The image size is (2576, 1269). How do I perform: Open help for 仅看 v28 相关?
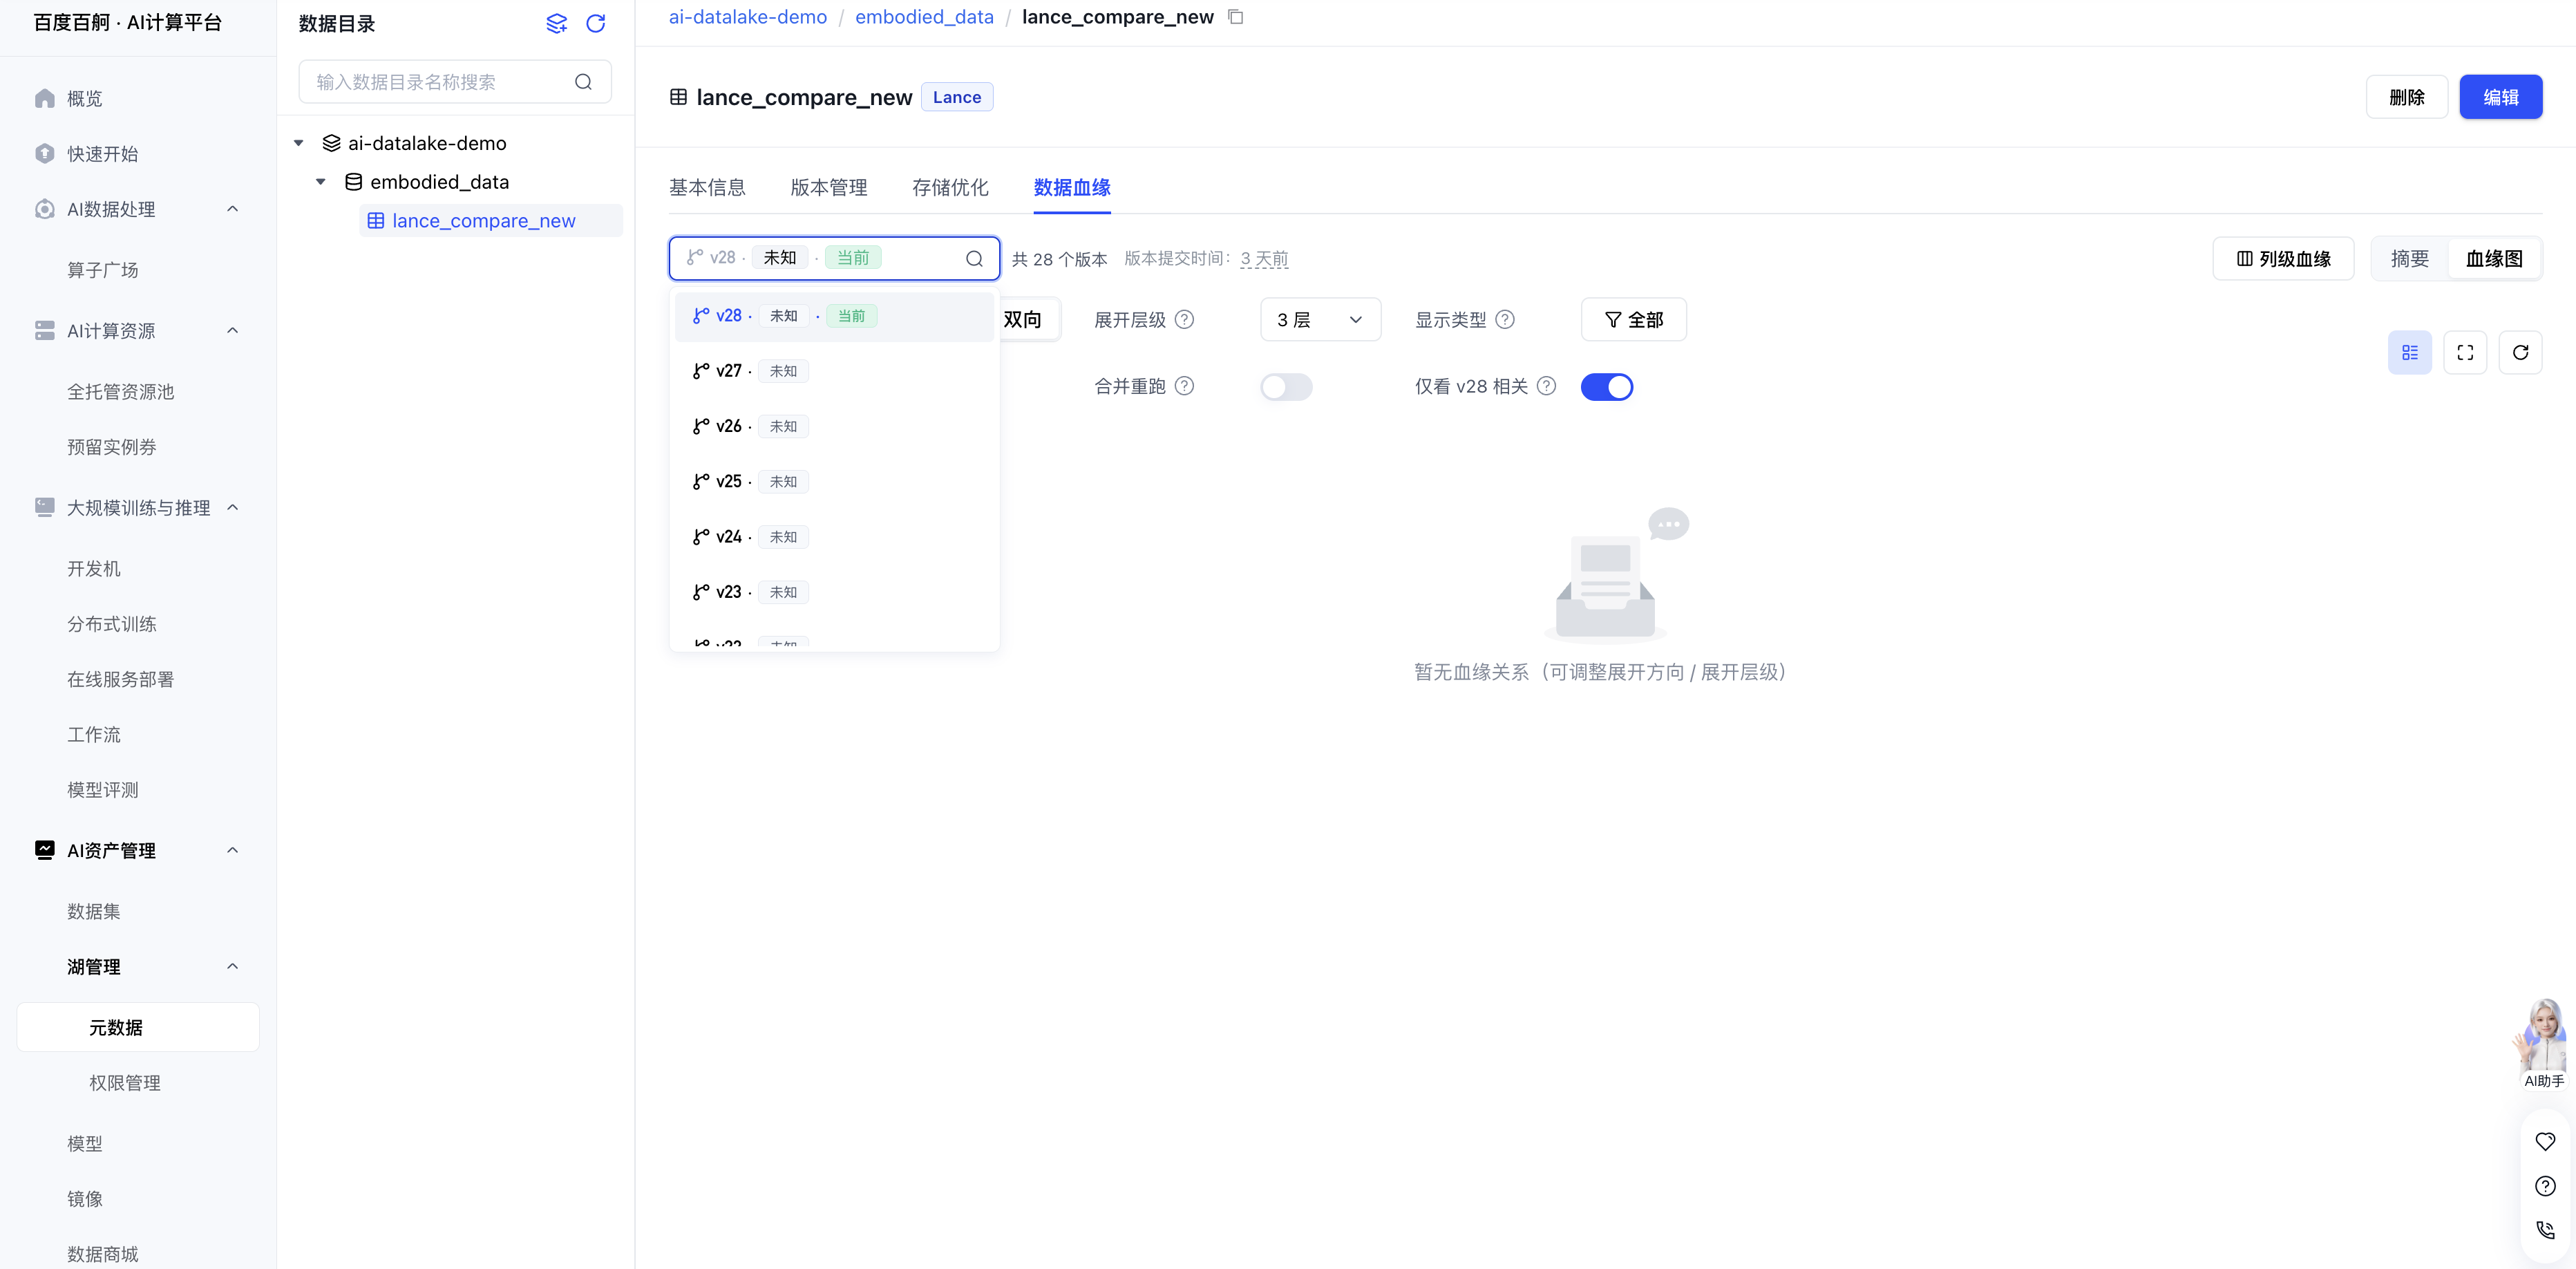pos(1546,386)
